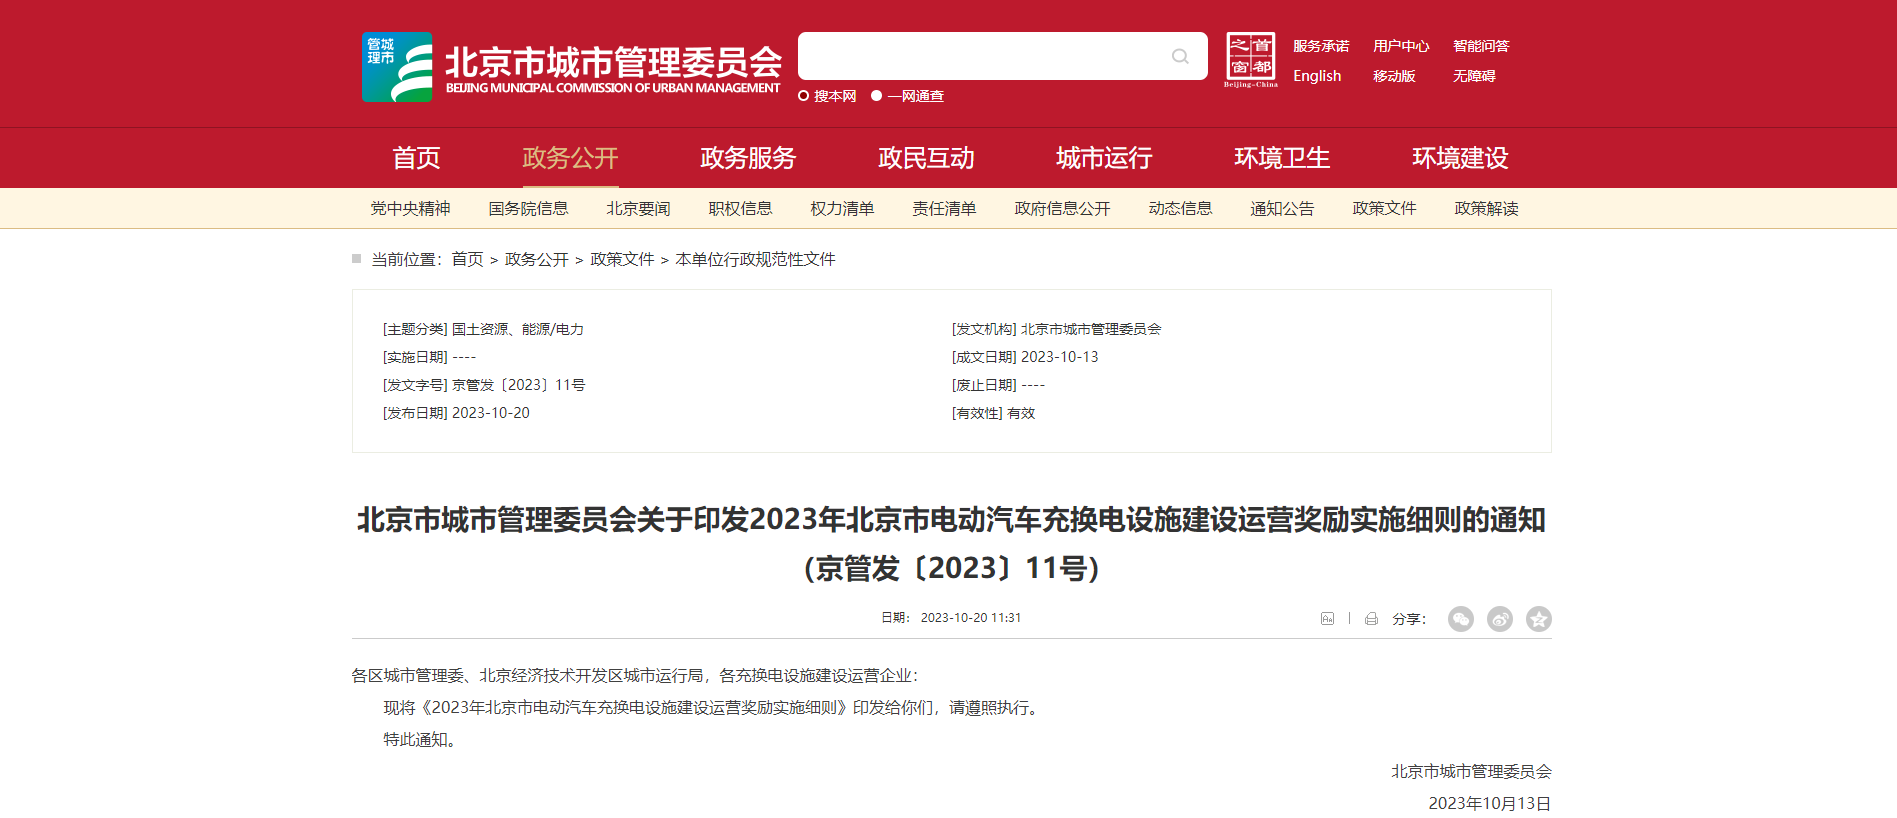
Task: Share article via WeChat icon
Action: (1461, 619)
